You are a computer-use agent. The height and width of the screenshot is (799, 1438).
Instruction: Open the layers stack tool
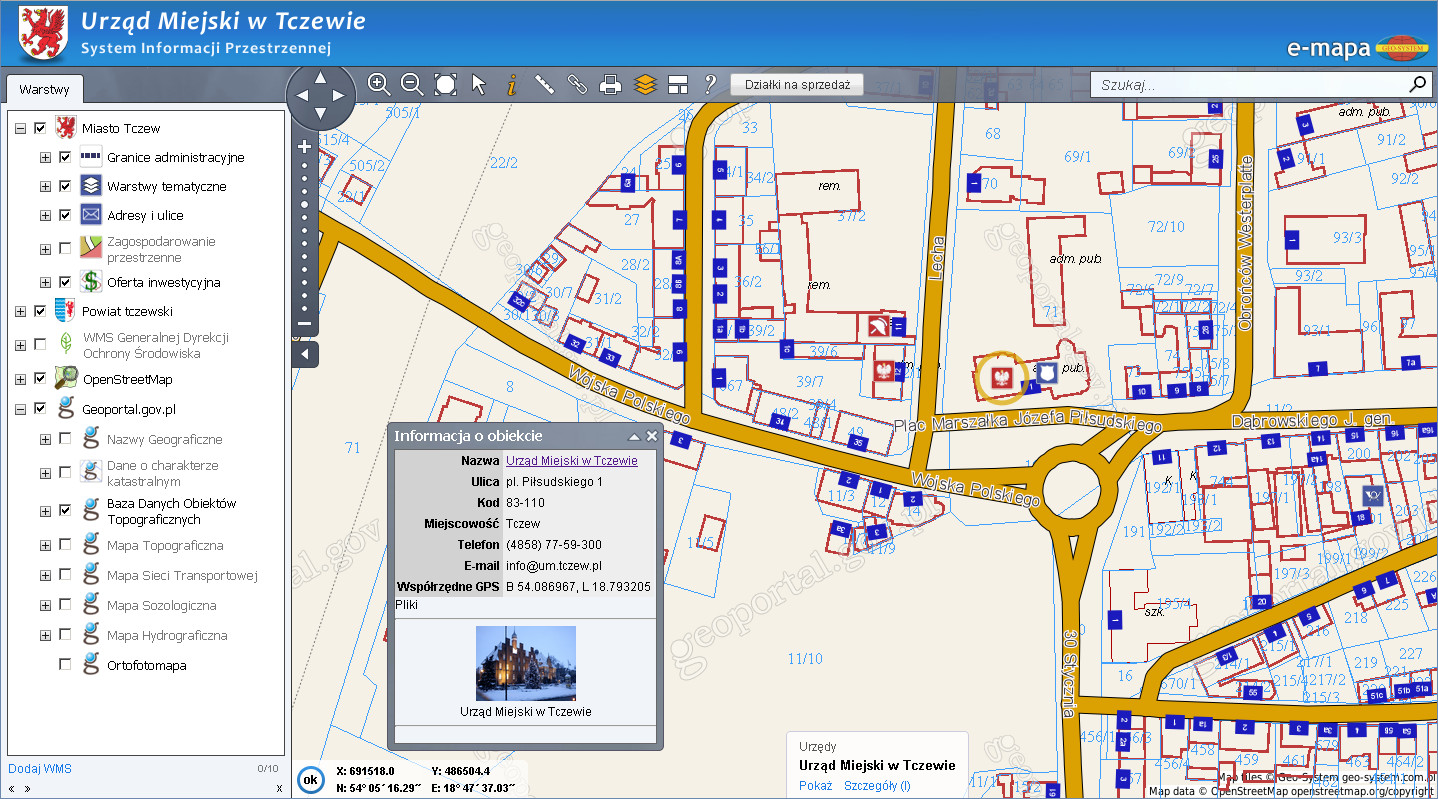[x=645, y=85]
